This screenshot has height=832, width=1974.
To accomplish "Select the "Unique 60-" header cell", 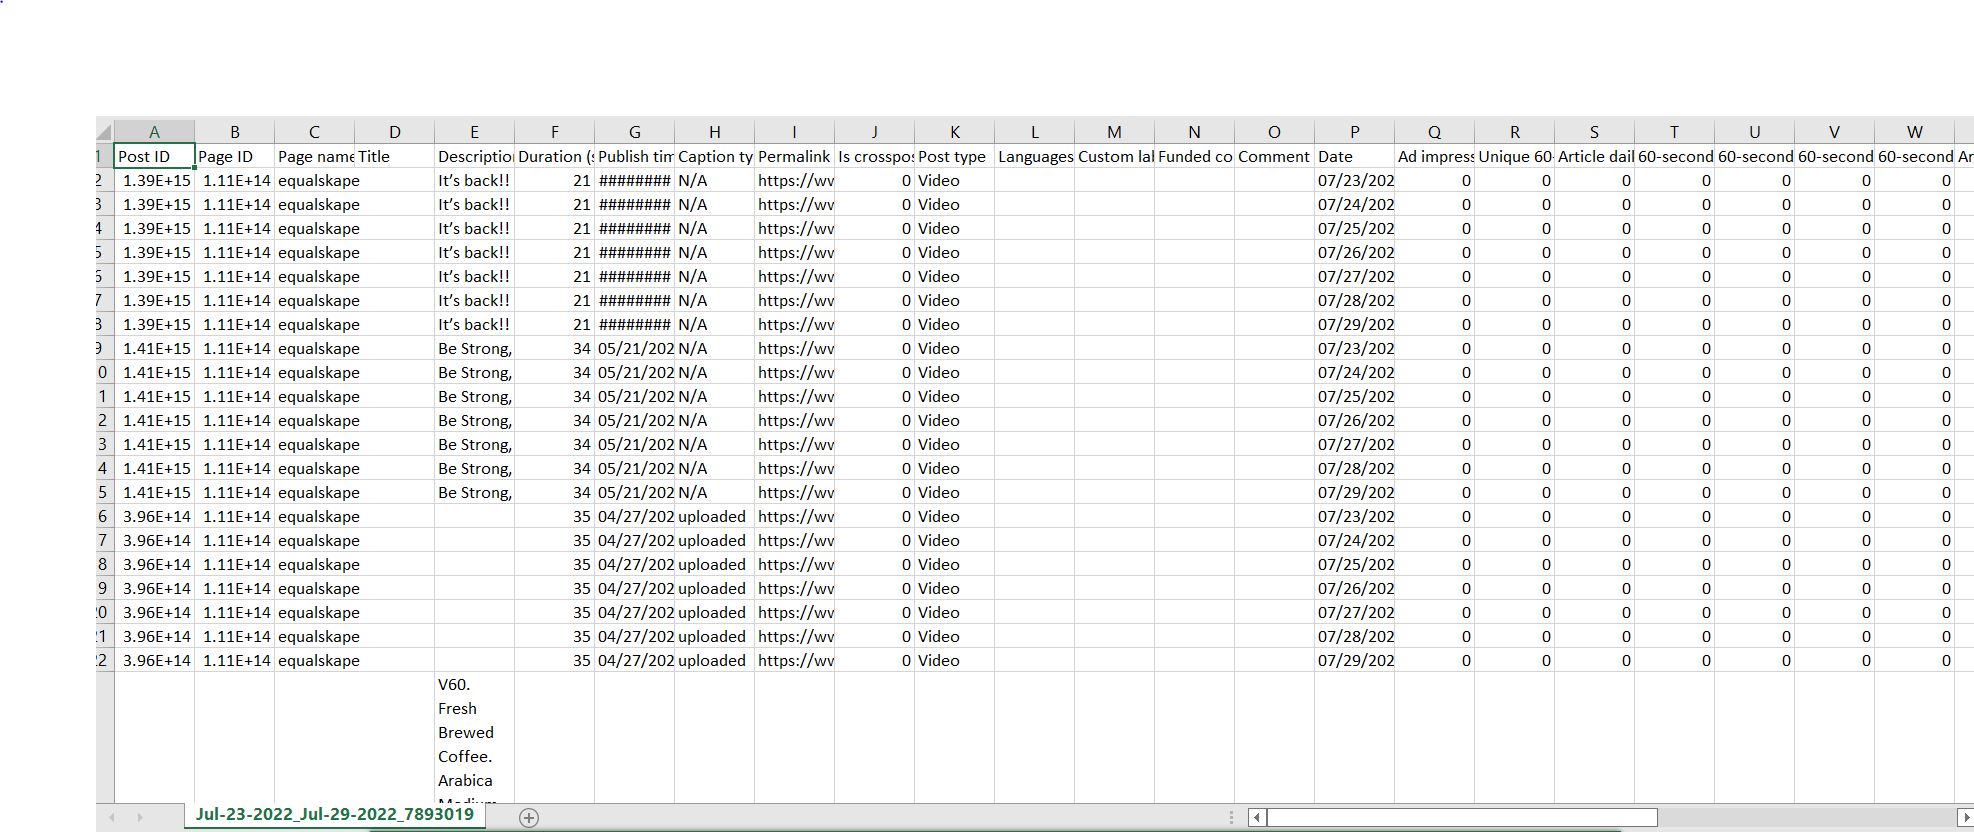I will (1514, 156).
